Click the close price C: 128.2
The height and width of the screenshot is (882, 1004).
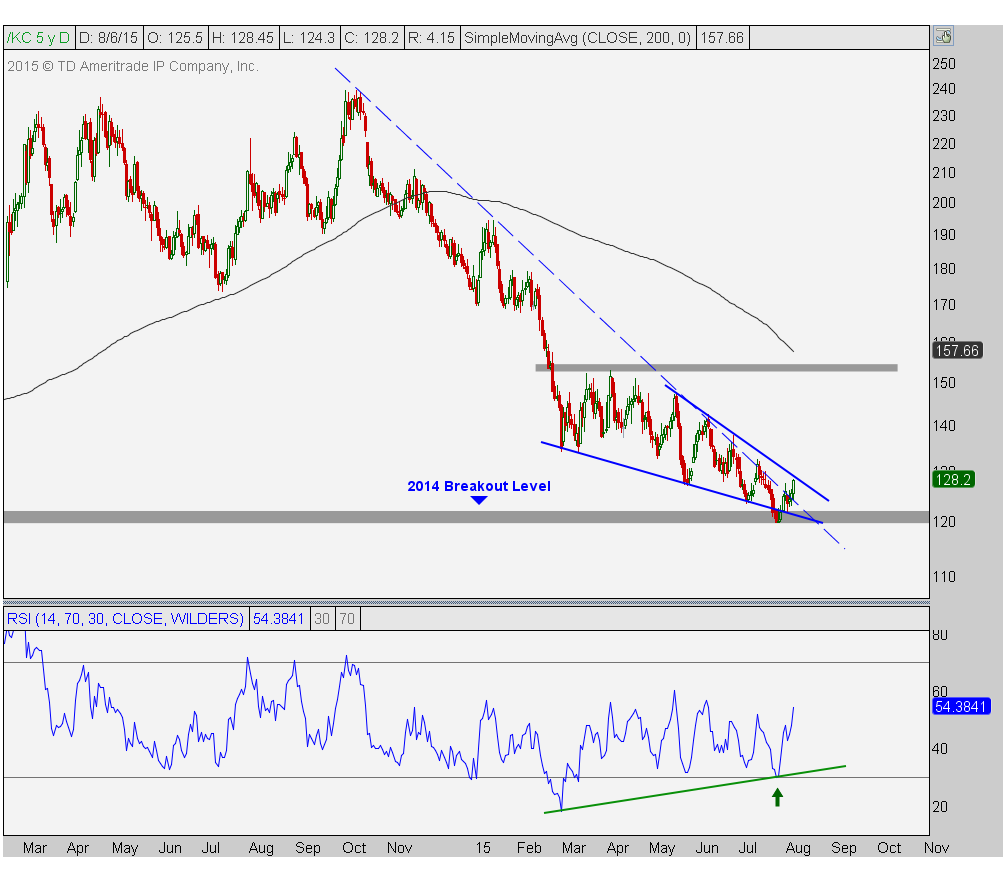pos(372,38)
